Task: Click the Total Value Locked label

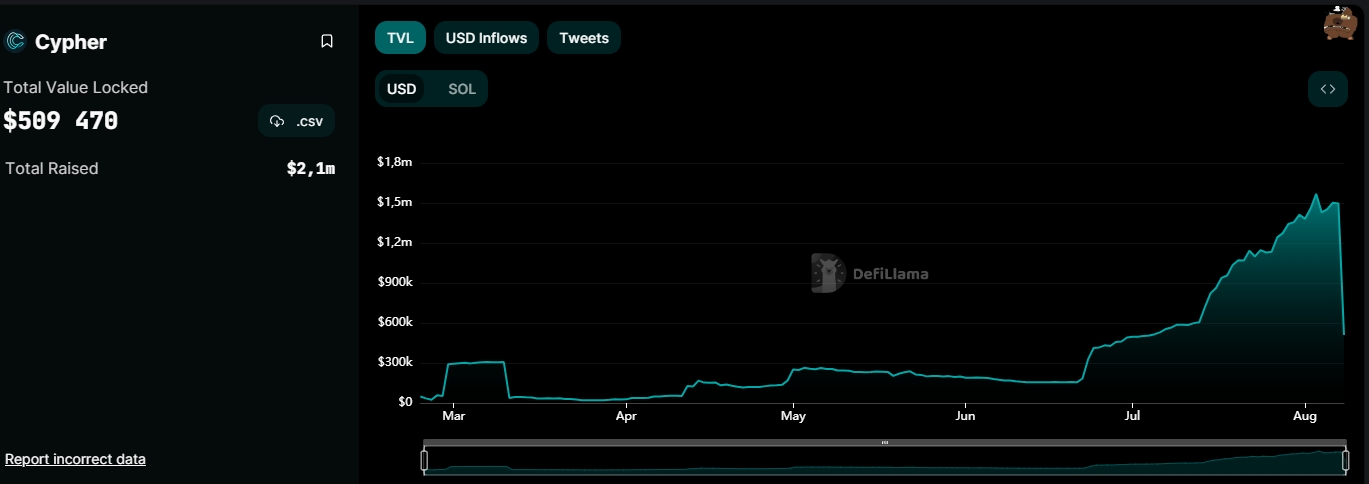Action: 76,88
